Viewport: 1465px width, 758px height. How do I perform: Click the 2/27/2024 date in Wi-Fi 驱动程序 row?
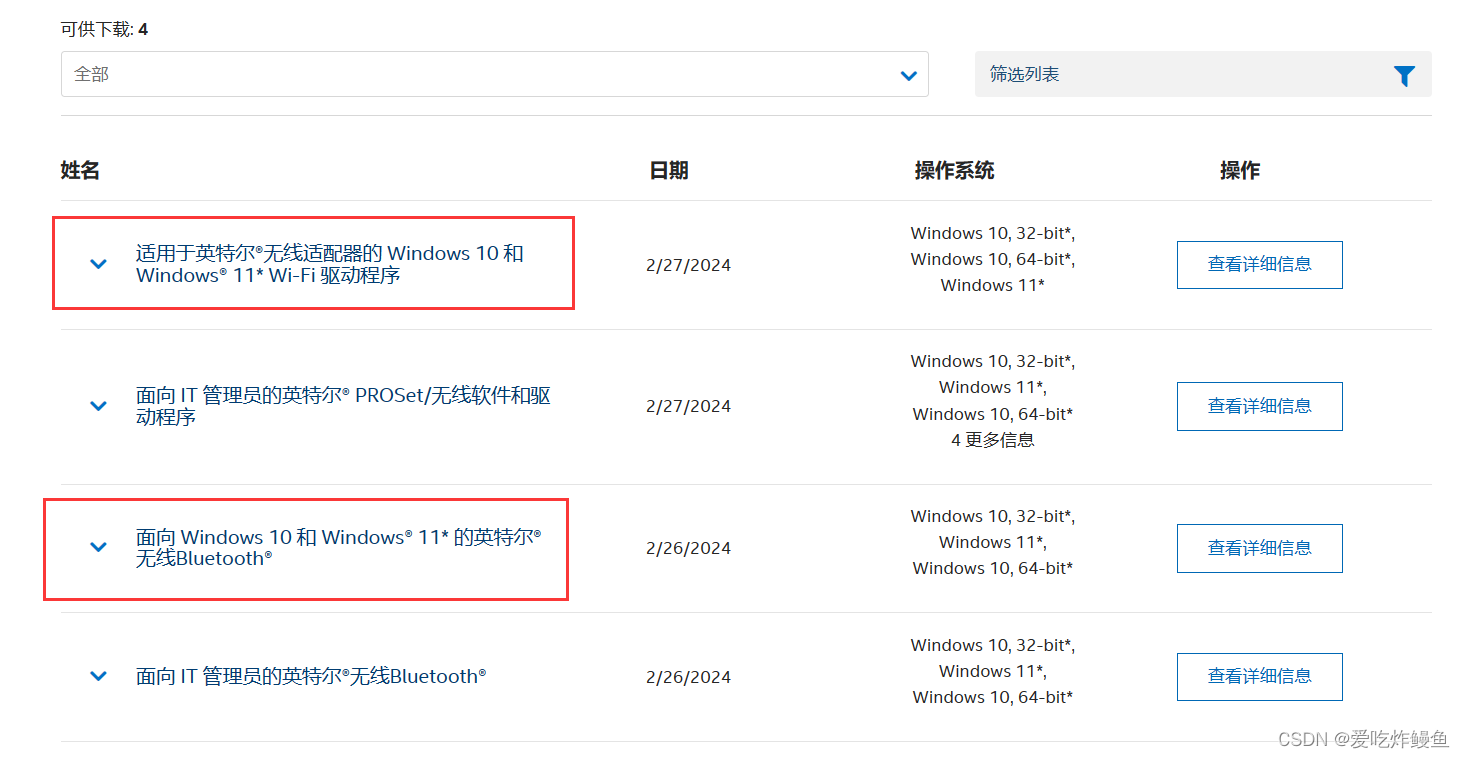click(x=688, y=265)
